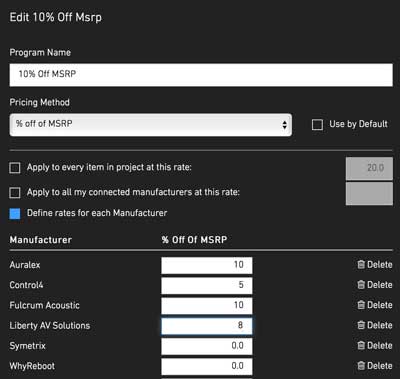400x379 pixels.
Task: Click the Symetrix rate input showing 0.0
Action: (207, 346)
